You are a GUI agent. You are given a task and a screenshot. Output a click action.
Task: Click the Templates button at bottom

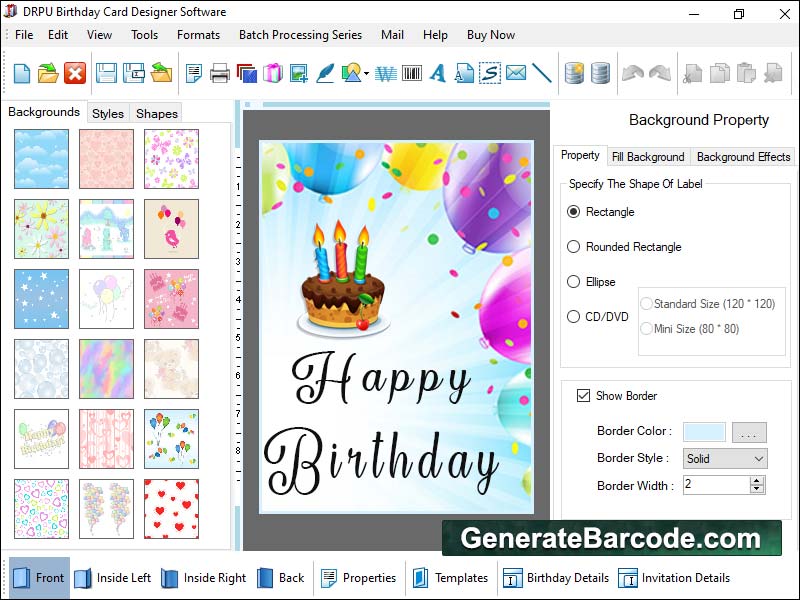coord(450,578)
